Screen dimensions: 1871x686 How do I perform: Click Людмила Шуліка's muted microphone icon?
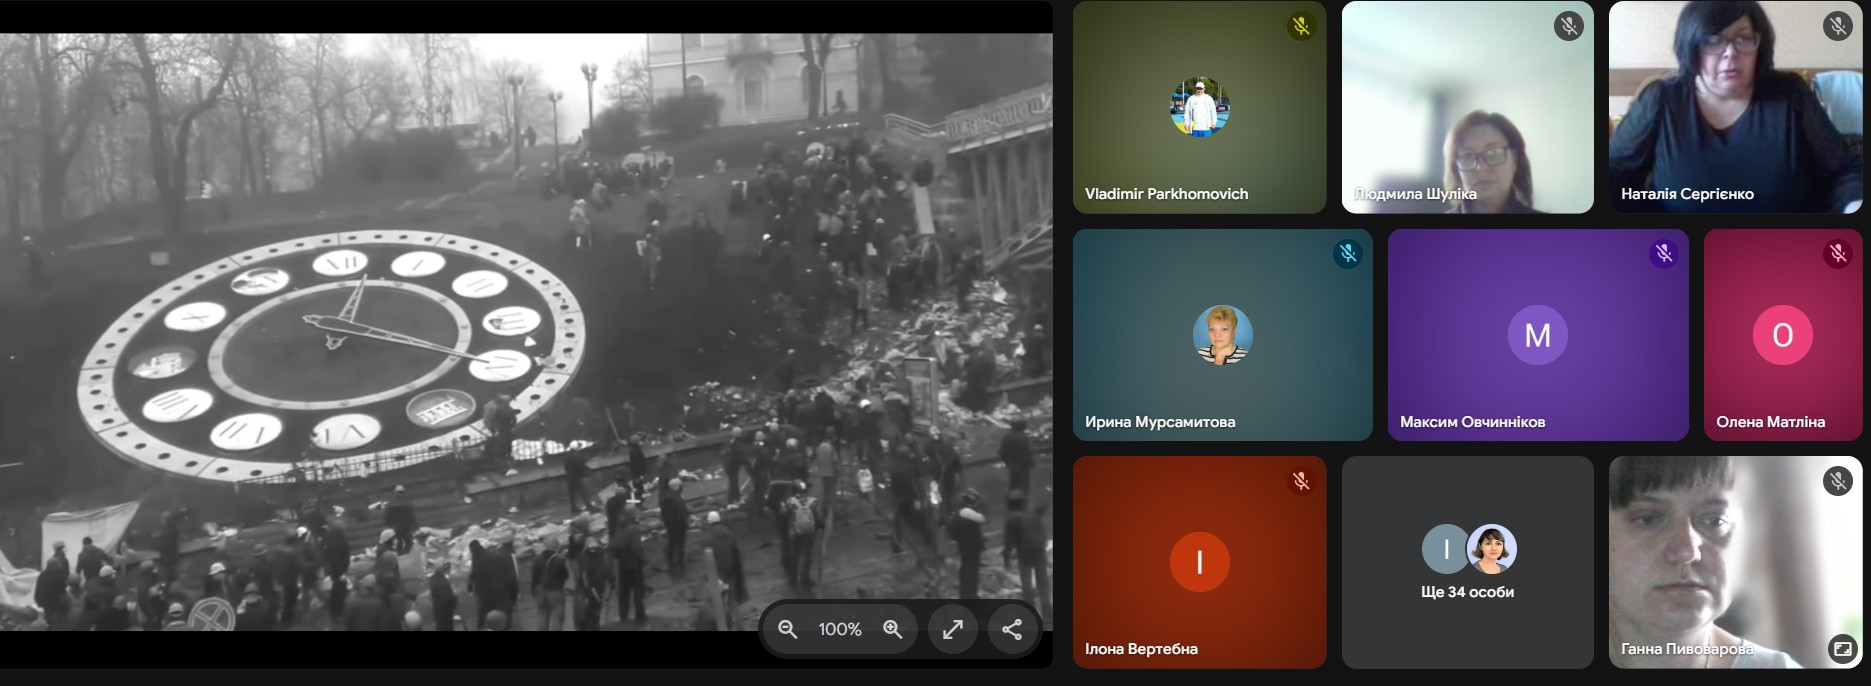coord(1569,26)
